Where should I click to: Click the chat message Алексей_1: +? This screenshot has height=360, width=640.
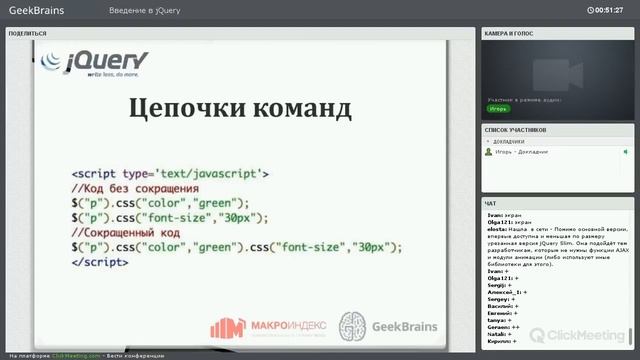point(507,292)
